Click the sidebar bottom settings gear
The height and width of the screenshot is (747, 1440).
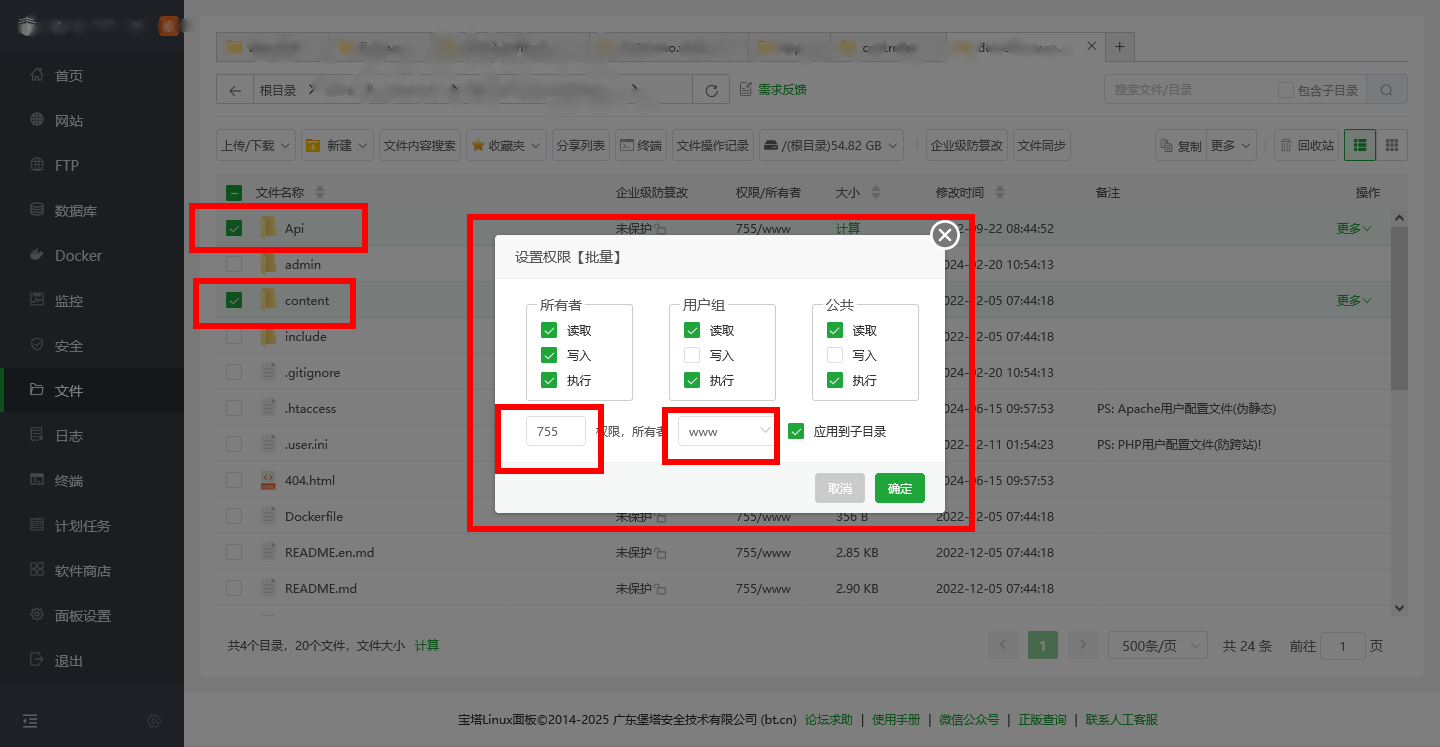154,721
